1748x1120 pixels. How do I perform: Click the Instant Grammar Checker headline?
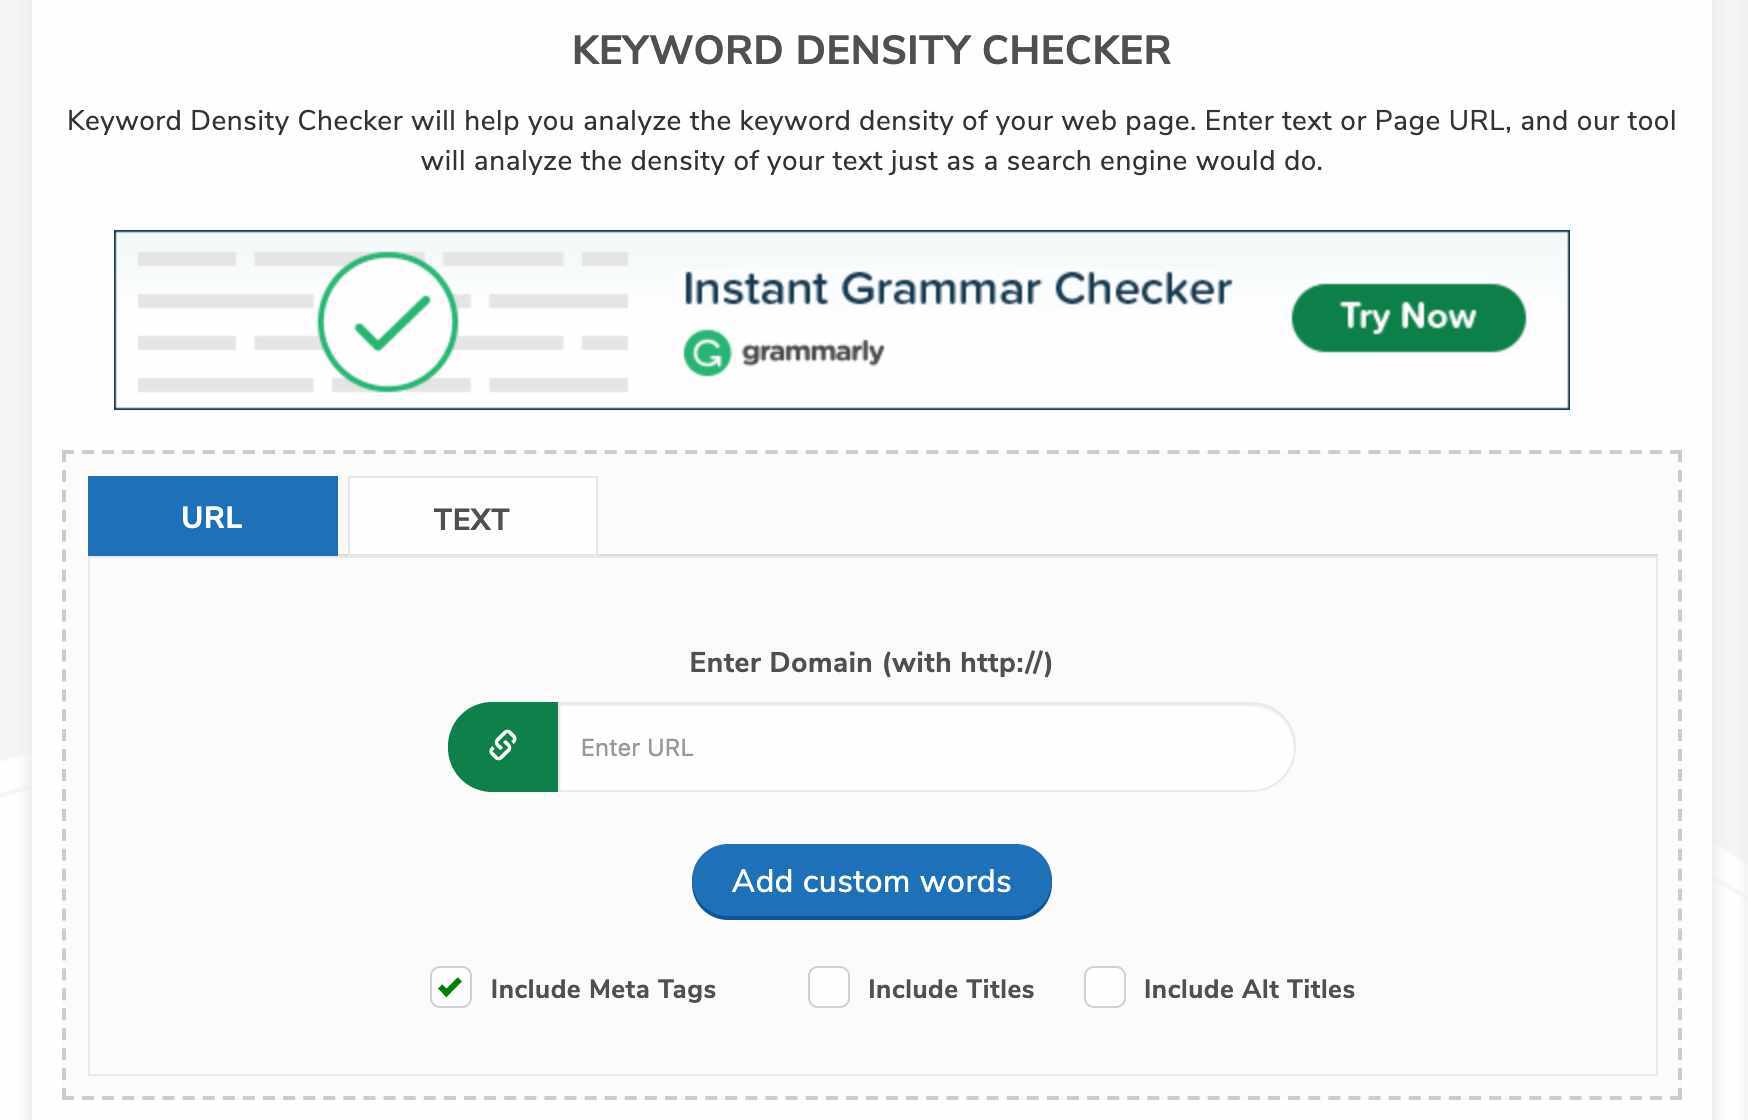[x=957, y=288]
